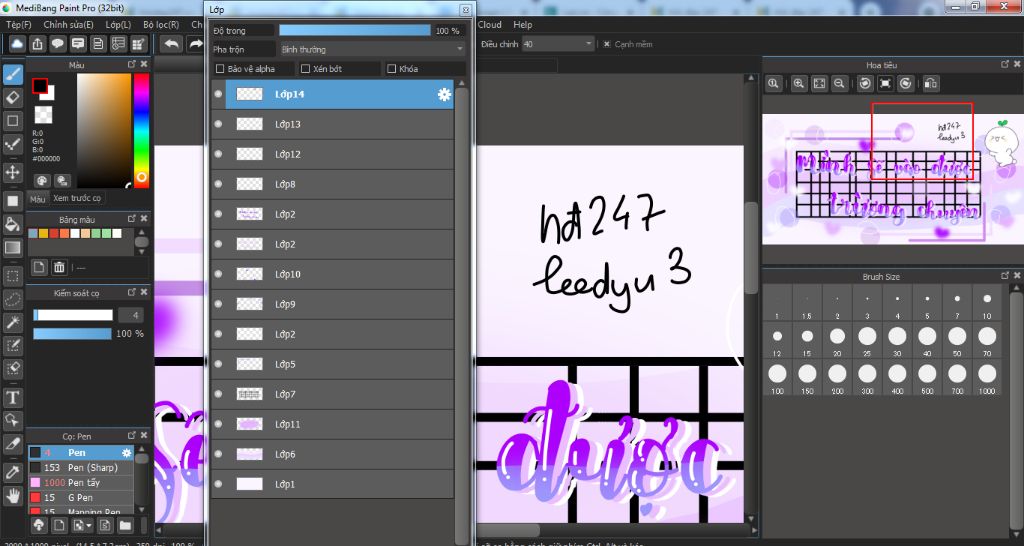This screenshot has width=1024, height=546.
Task: Hide the Lớp8 layer
Action: (x=218, y=184)
